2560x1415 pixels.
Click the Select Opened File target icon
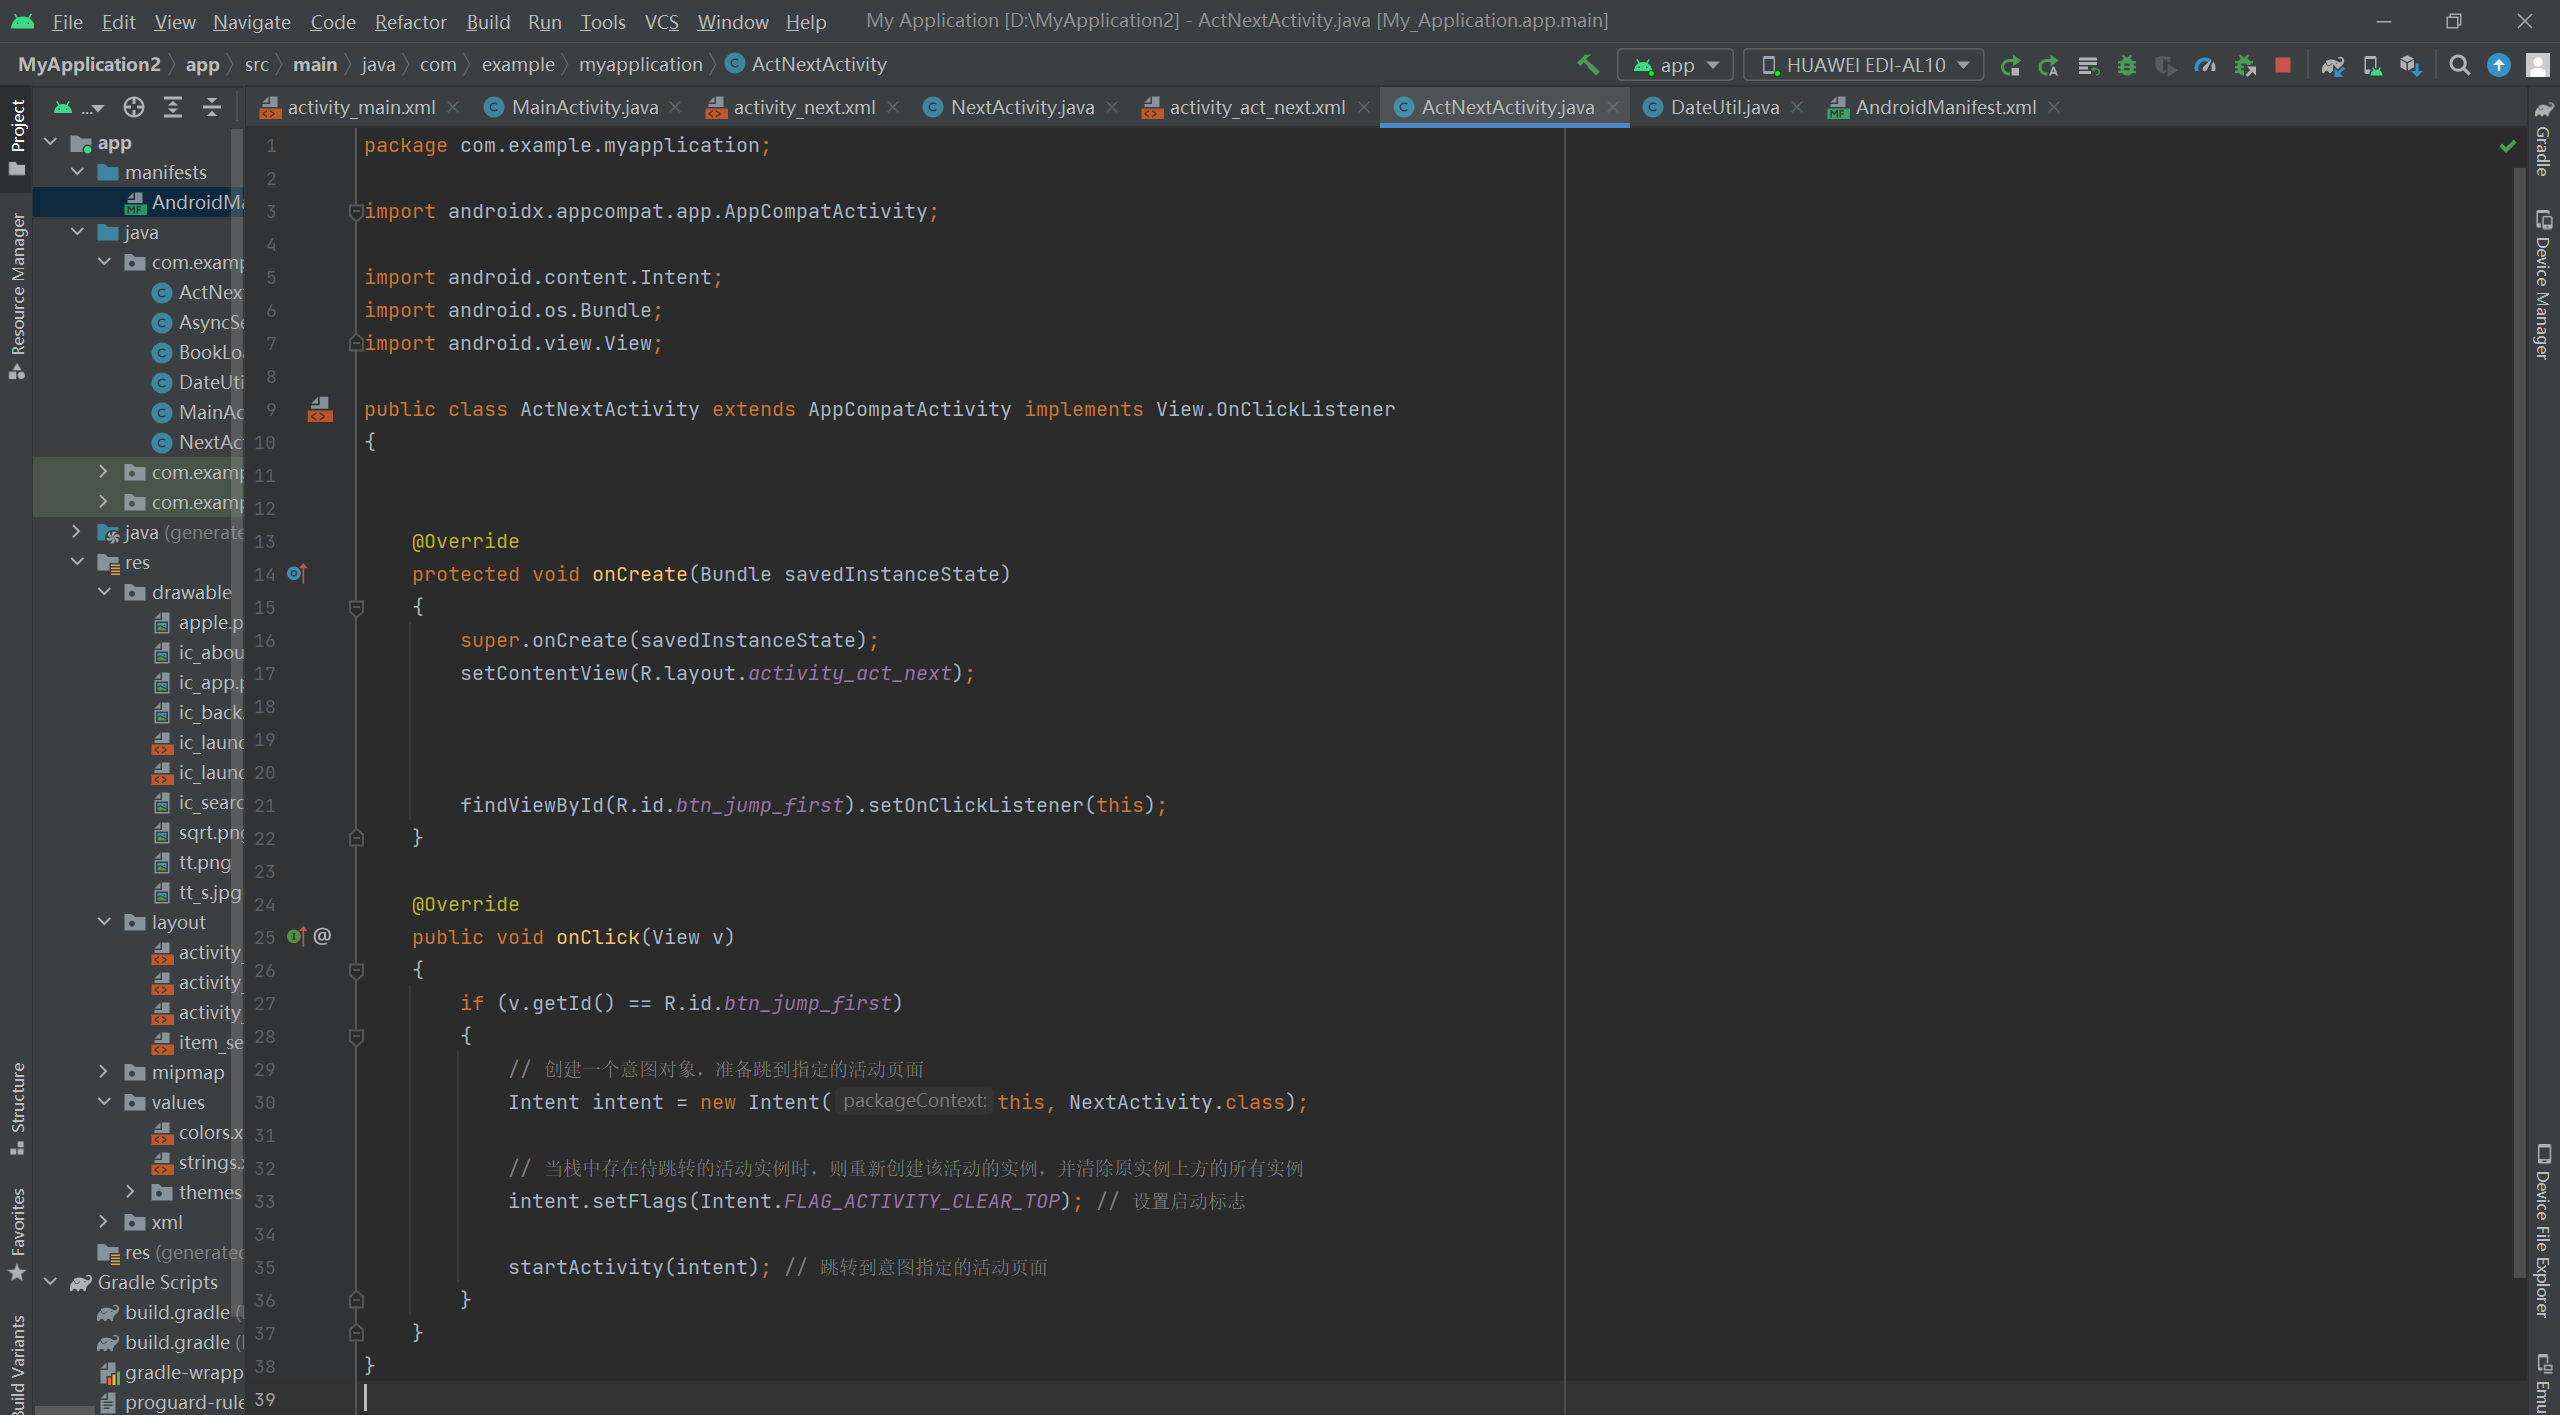click(x=134, y=107)
